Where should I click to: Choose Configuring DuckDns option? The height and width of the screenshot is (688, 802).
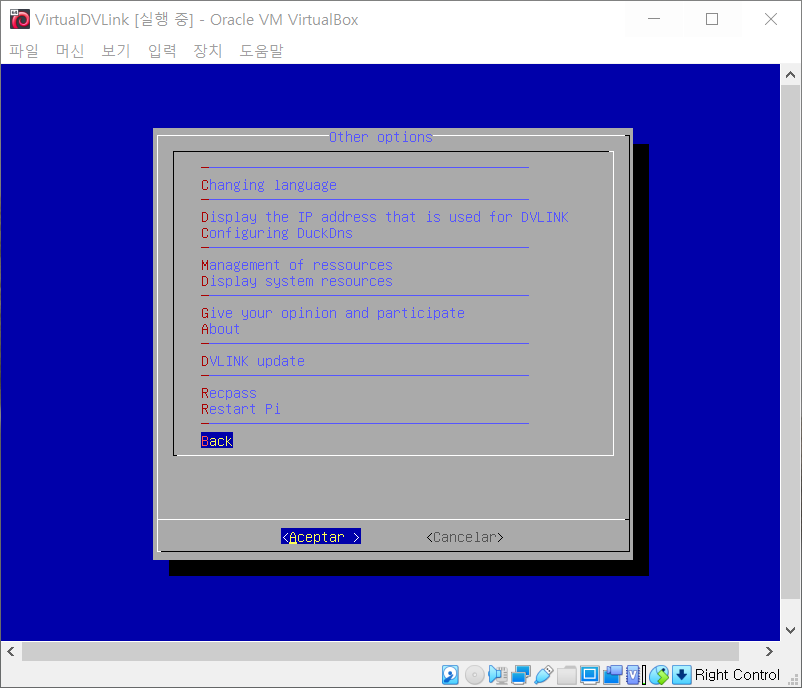coord(277,233)
